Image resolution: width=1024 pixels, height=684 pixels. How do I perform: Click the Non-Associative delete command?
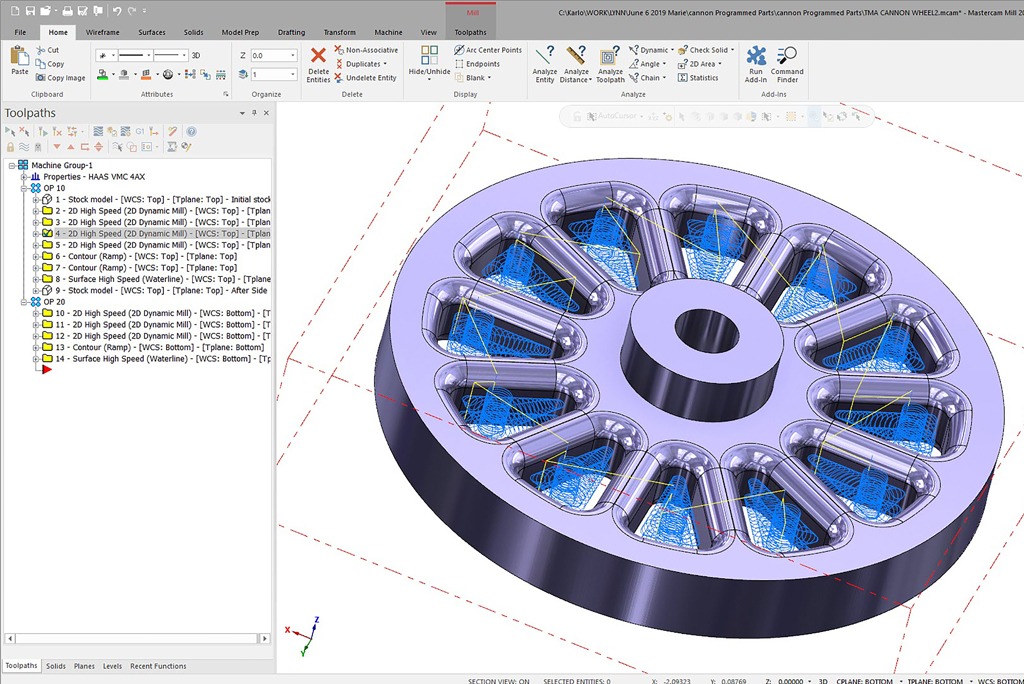click(x=366, y=50)
